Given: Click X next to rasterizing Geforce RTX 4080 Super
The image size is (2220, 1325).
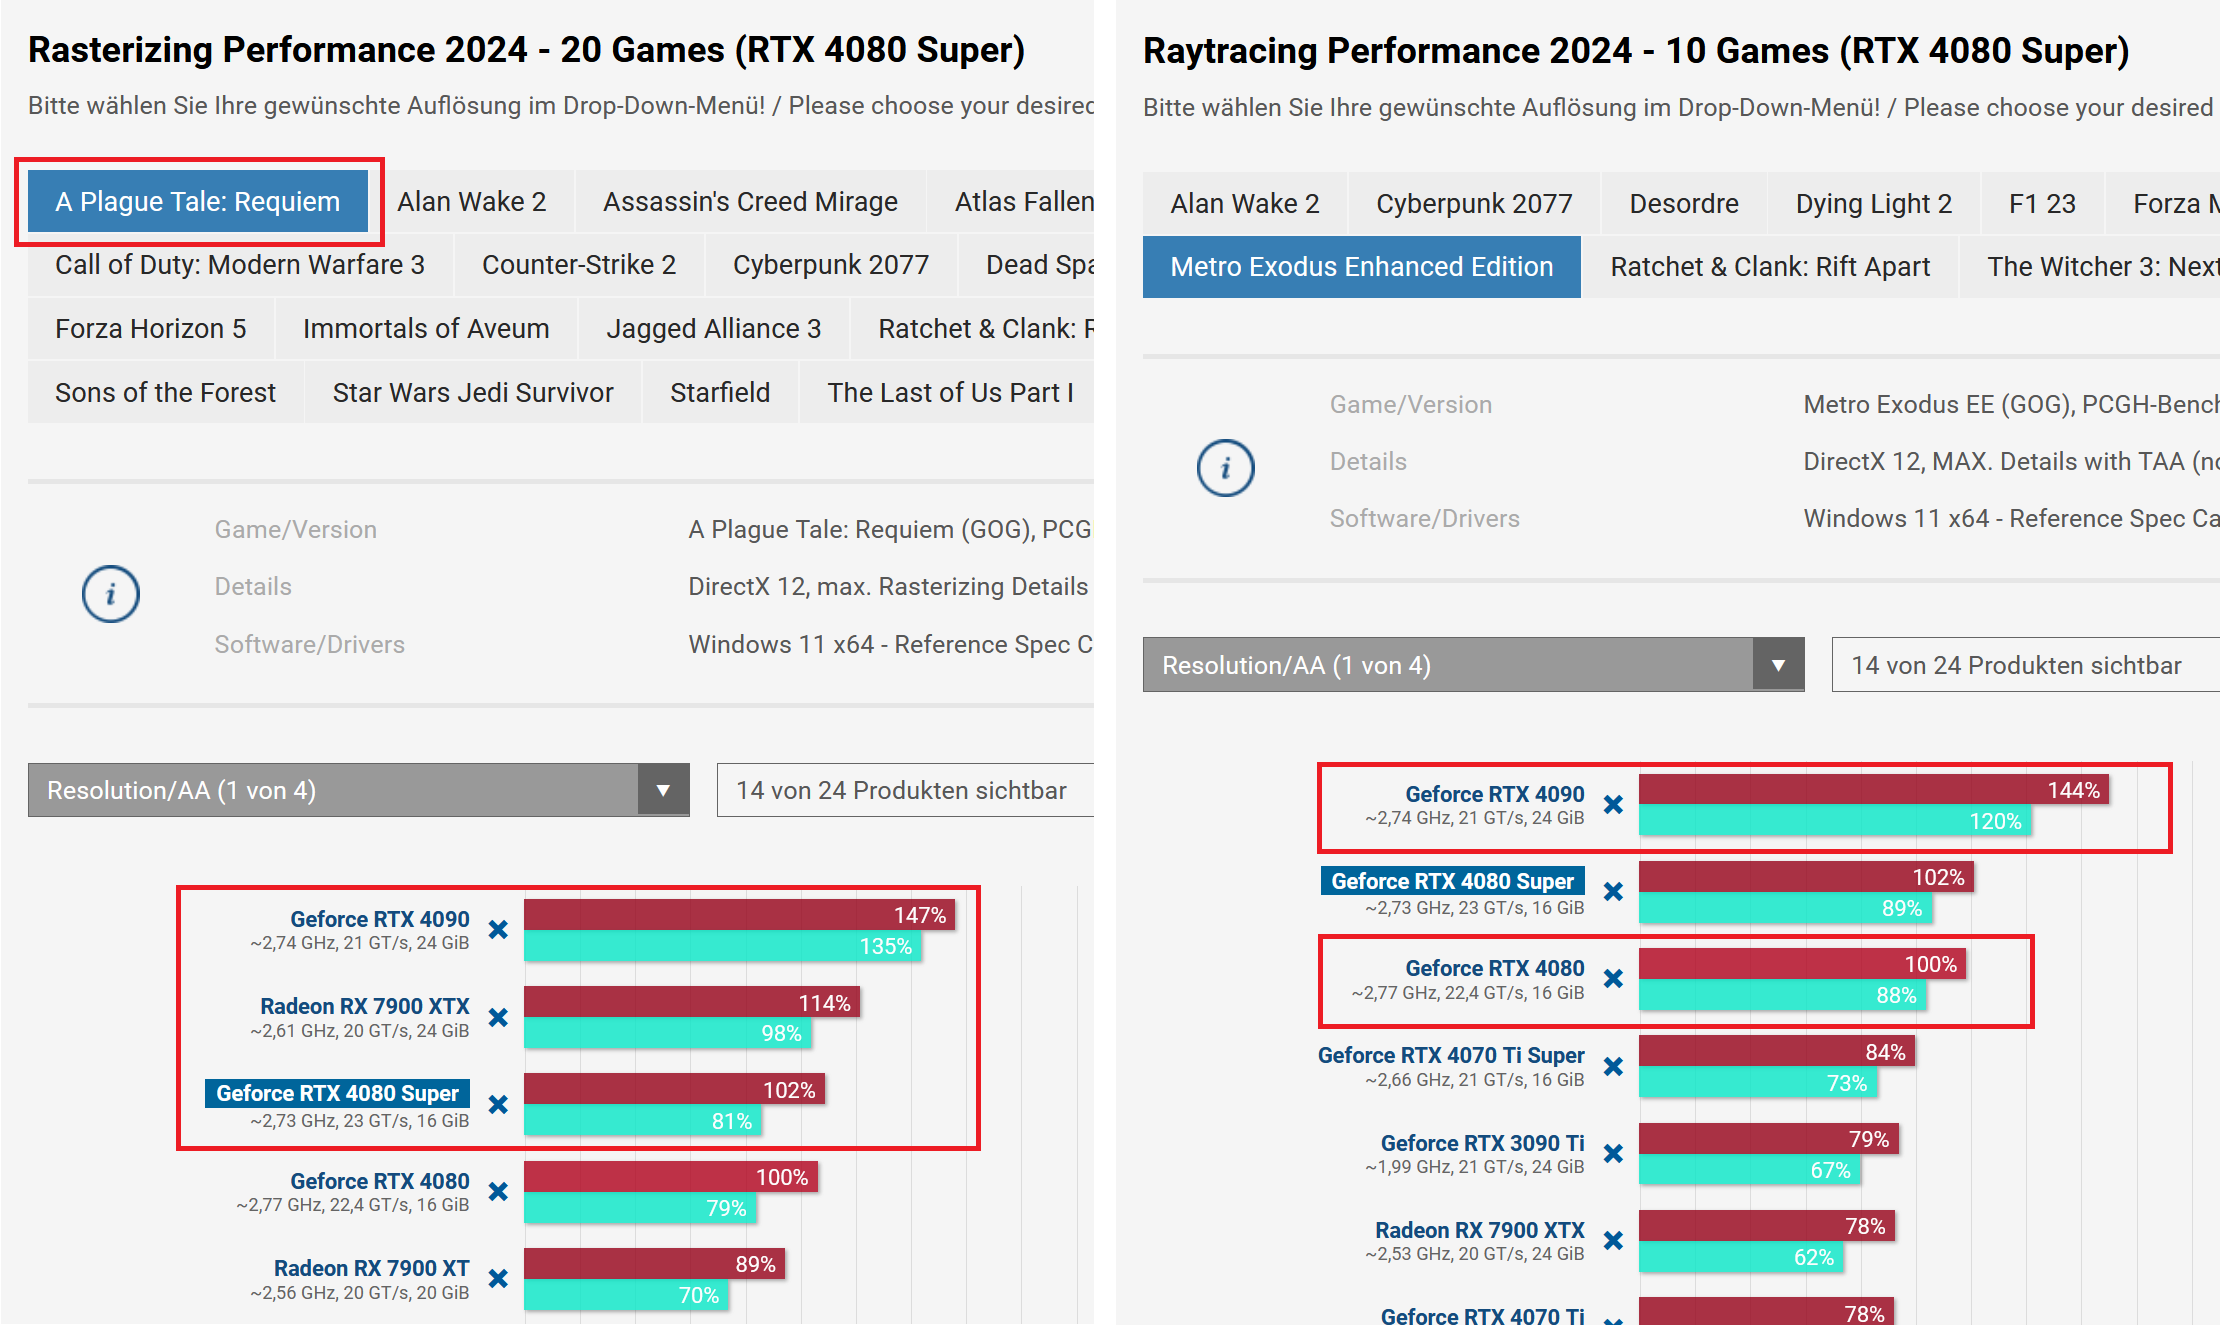Looking at the screenshot, I should (498, 1104).
